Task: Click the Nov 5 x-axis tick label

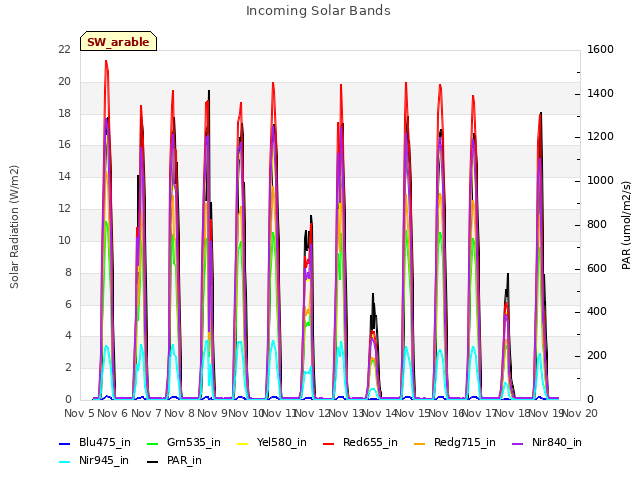Action: pyautogui.click(x=80, y=413)
